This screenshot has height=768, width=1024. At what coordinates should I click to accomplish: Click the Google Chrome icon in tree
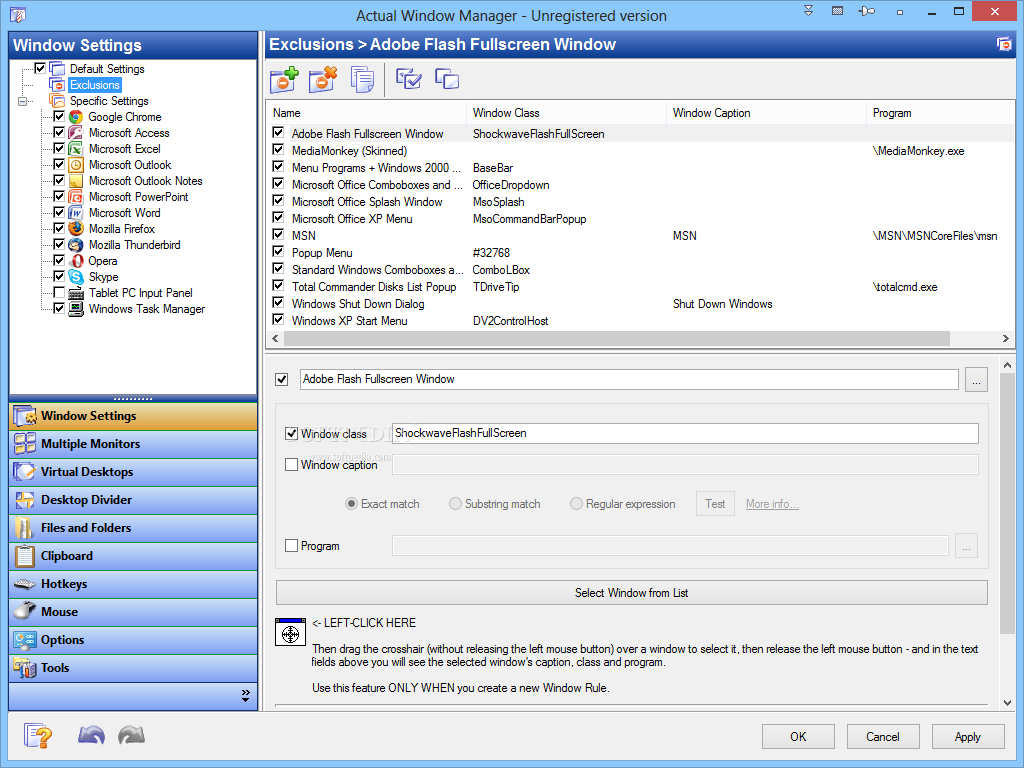[x=76, y=117]
